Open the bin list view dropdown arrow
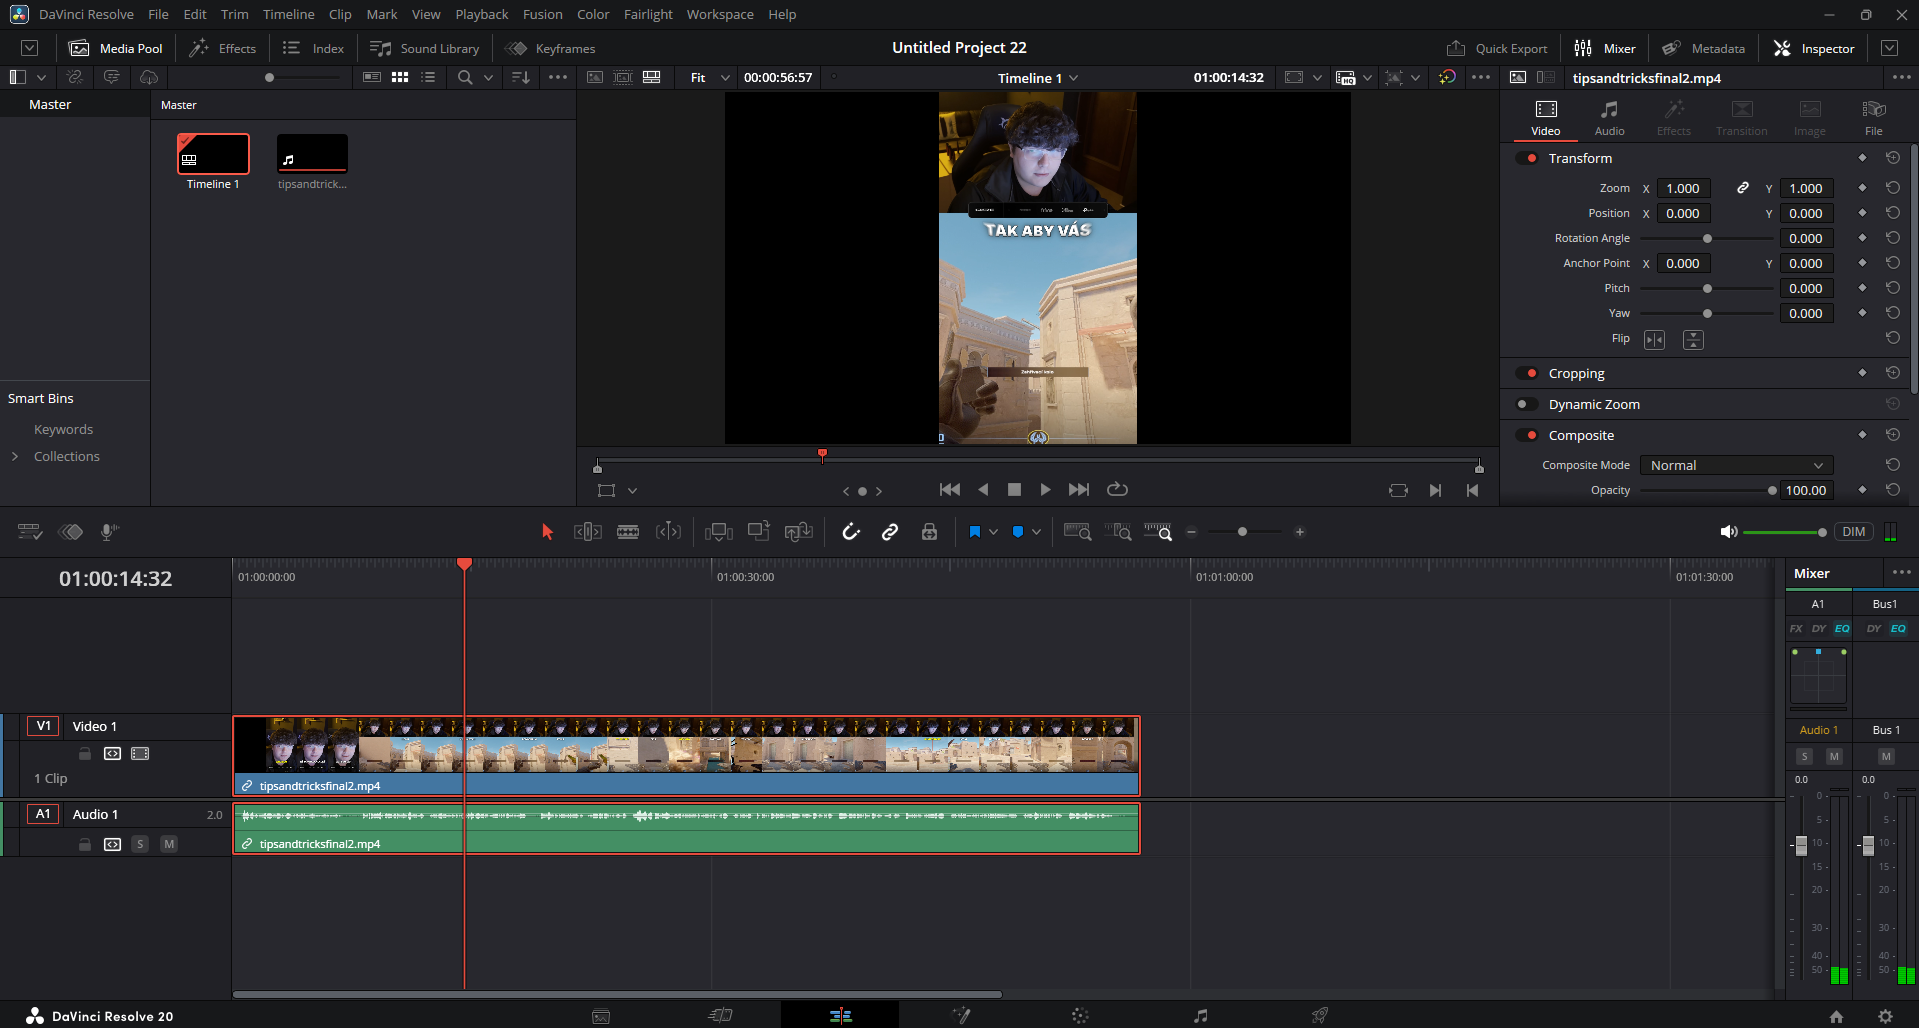 point(41,77)
